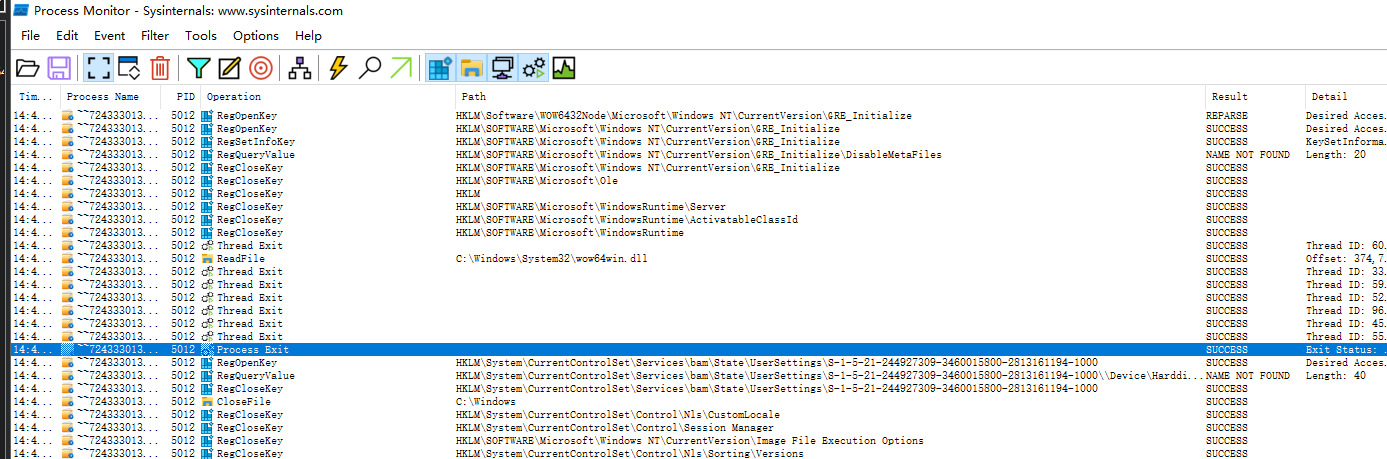Click the 'Thread ID: 96' detail cell

tap(1346, 311)
